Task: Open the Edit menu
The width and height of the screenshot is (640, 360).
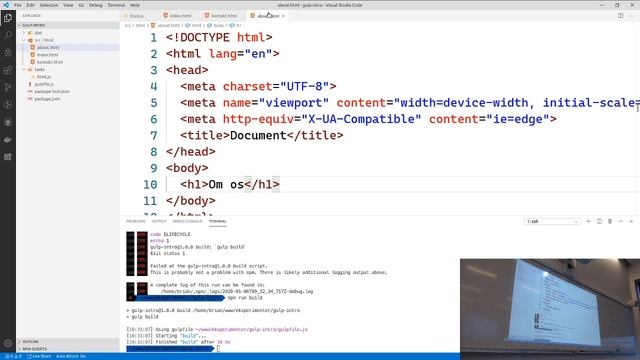Action: 31,5
